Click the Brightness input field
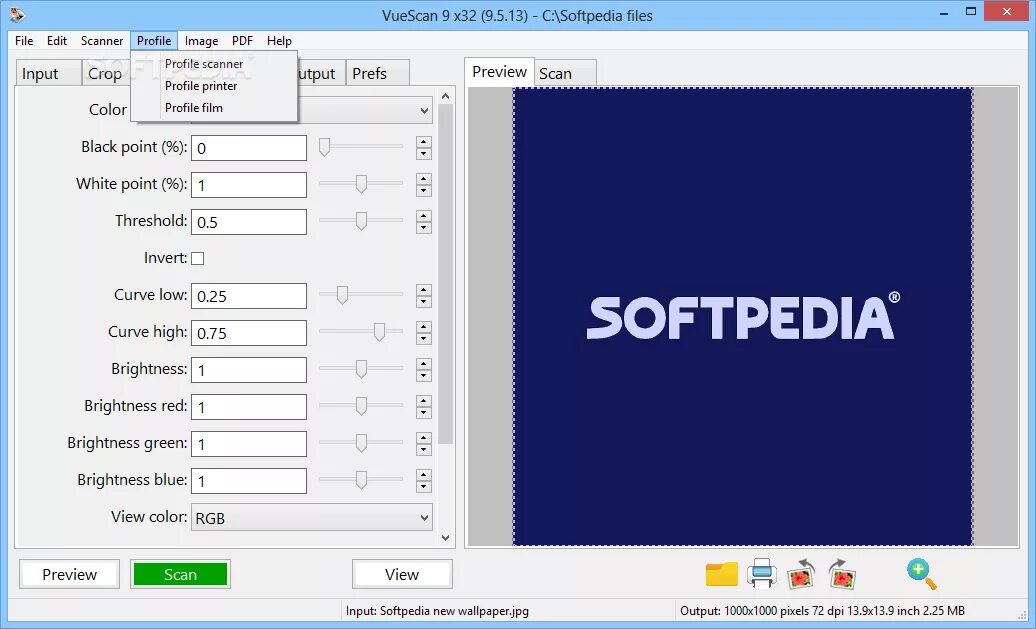 pyautogui.click(x=249, y=370)
